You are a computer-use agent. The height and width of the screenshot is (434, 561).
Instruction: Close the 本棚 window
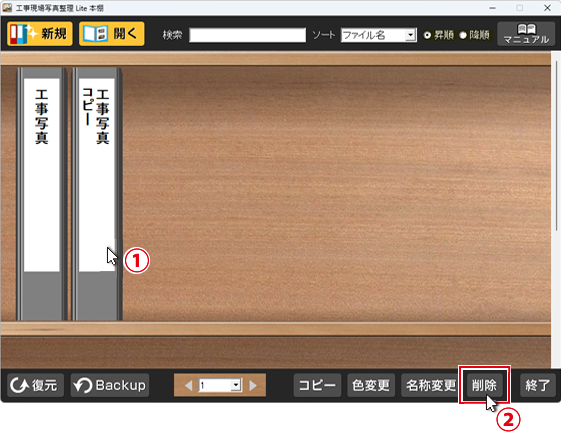[x=547, y=8]
